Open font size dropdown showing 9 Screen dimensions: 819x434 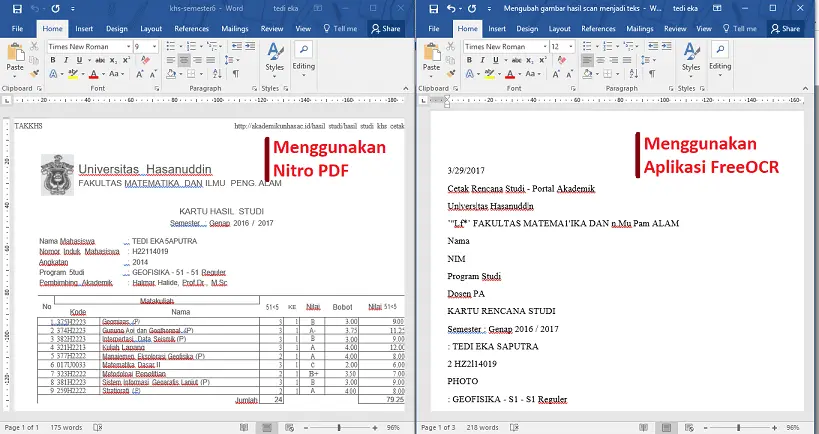pyautogui.click(x=154, y=46)
